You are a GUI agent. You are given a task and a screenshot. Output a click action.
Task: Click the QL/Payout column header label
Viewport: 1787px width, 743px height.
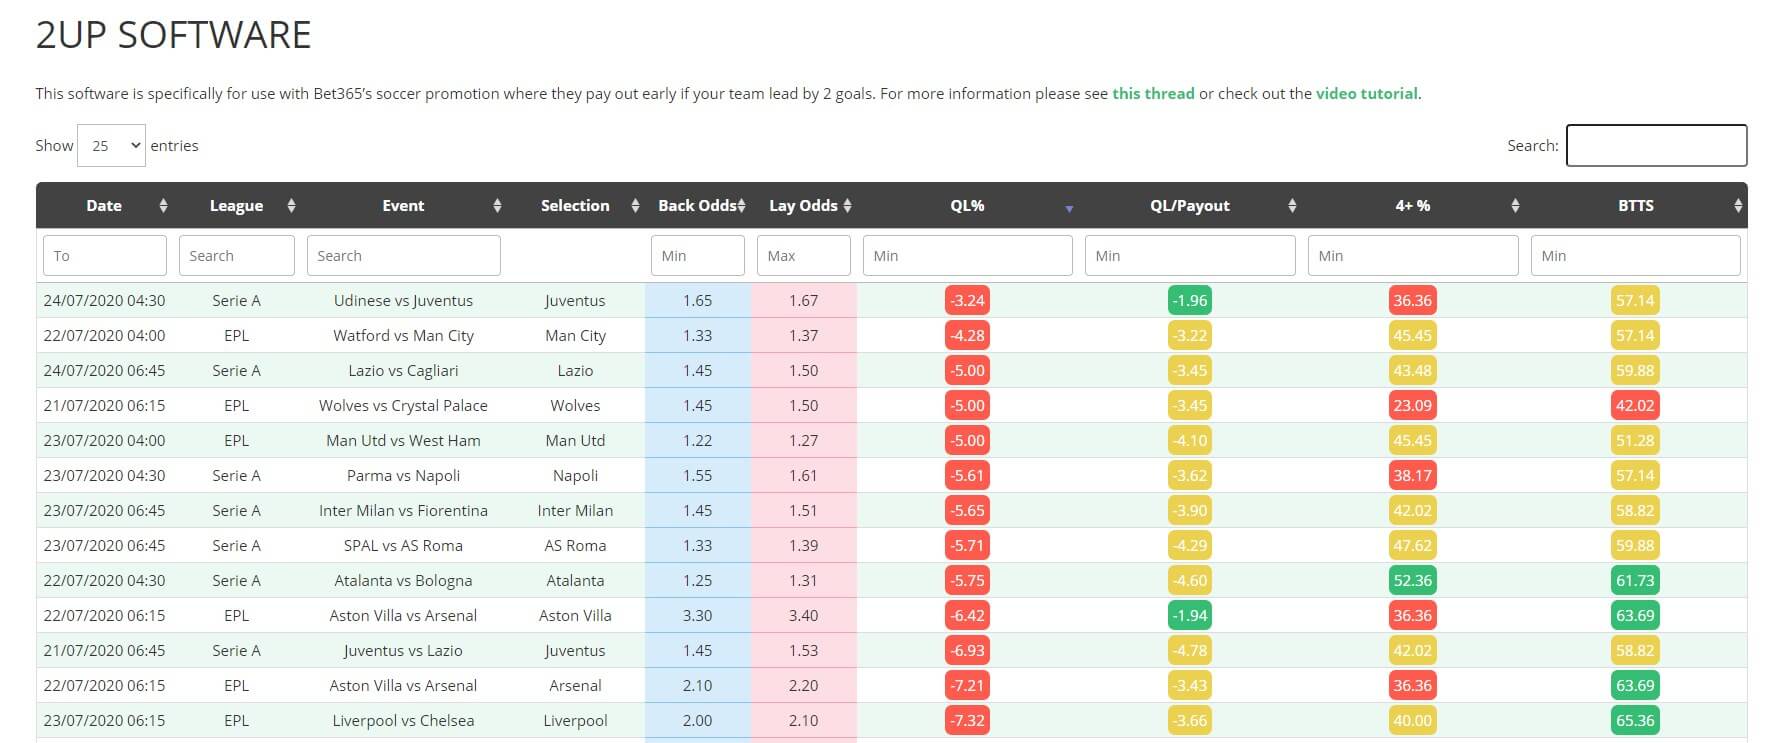point(1190,206)
